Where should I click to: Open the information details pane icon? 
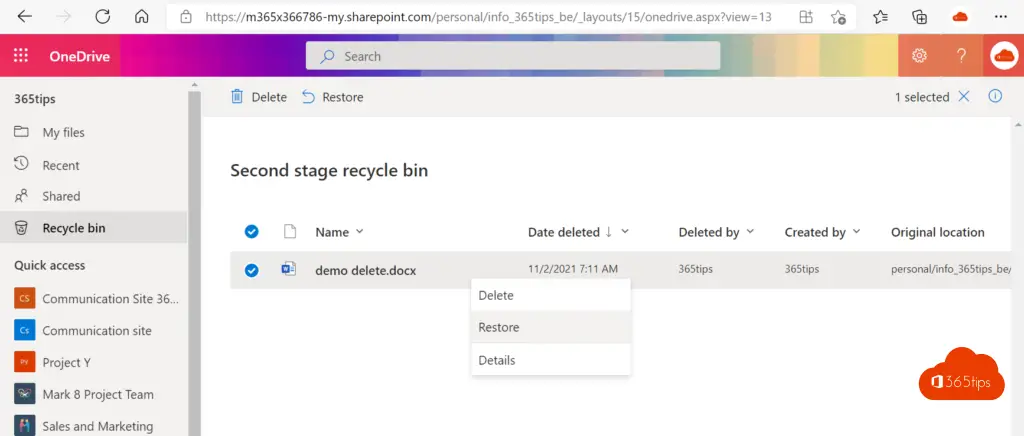pos(995,97)
